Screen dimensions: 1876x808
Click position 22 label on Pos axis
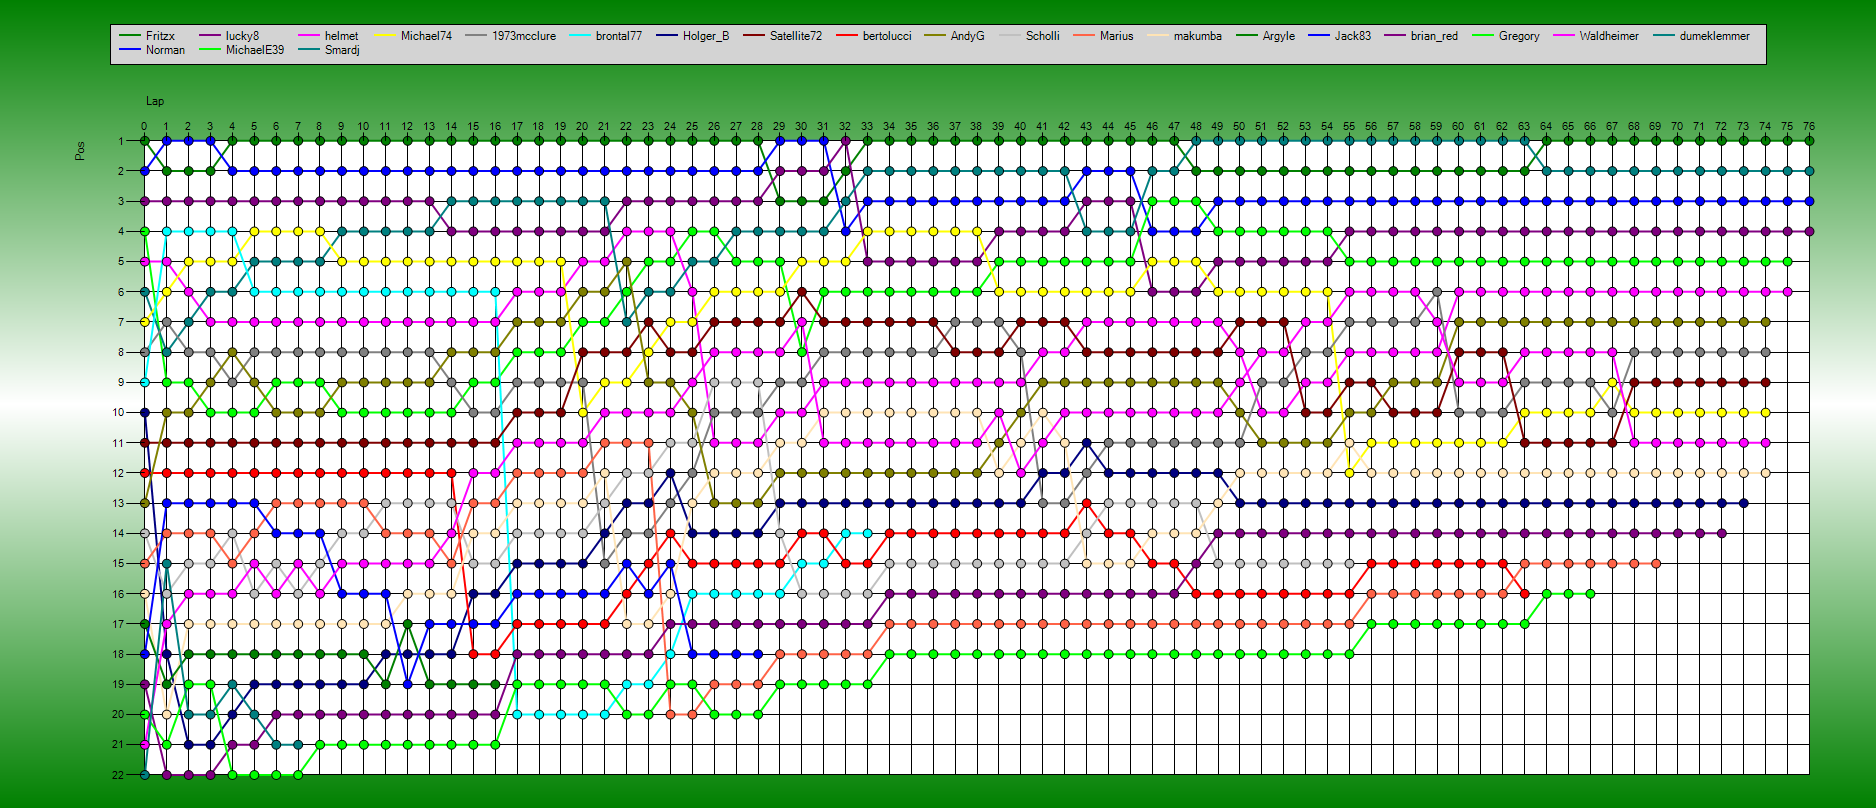coord(118,775)
